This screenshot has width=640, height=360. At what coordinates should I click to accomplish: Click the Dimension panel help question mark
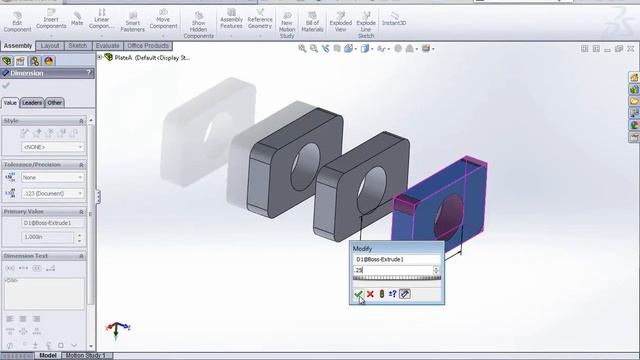pyautogui.click(x=89, y=73)
